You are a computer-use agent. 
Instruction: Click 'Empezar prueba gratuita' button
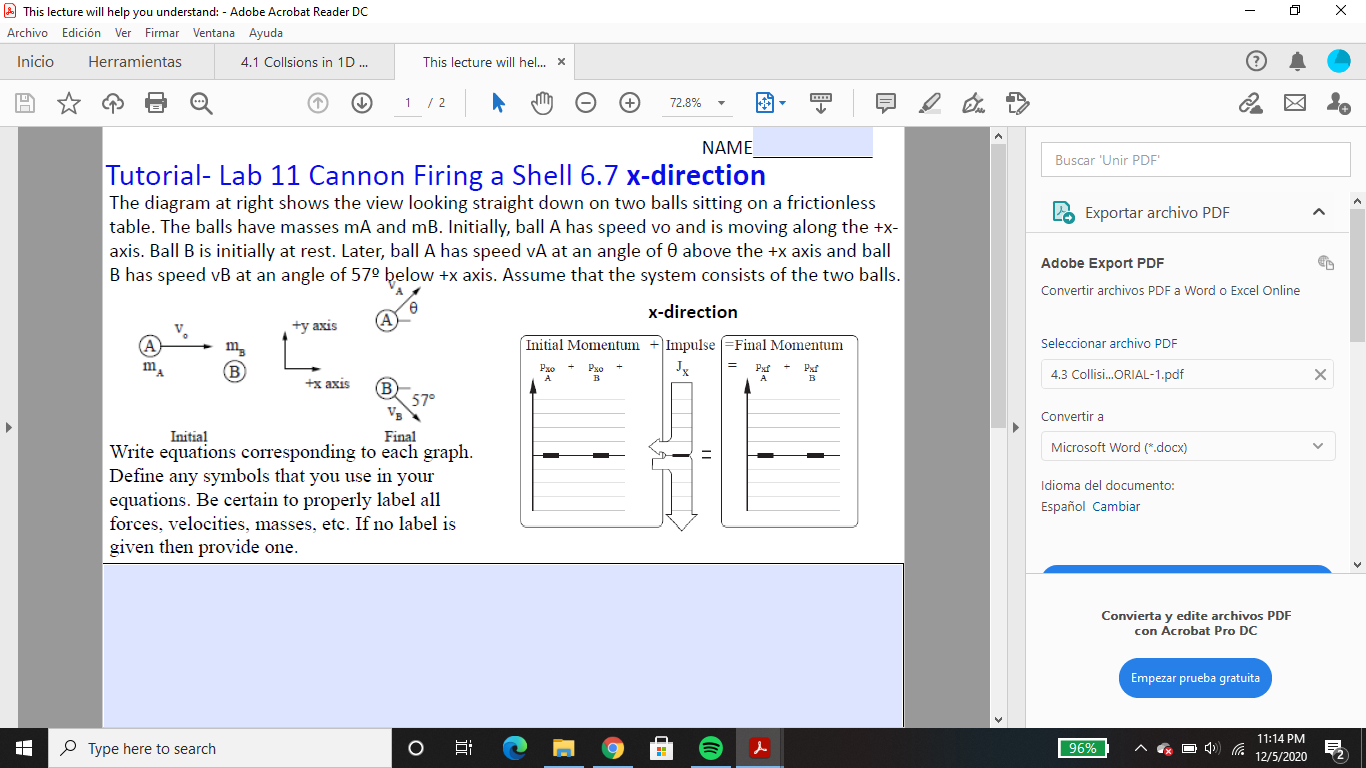[x=1195, y=677]
